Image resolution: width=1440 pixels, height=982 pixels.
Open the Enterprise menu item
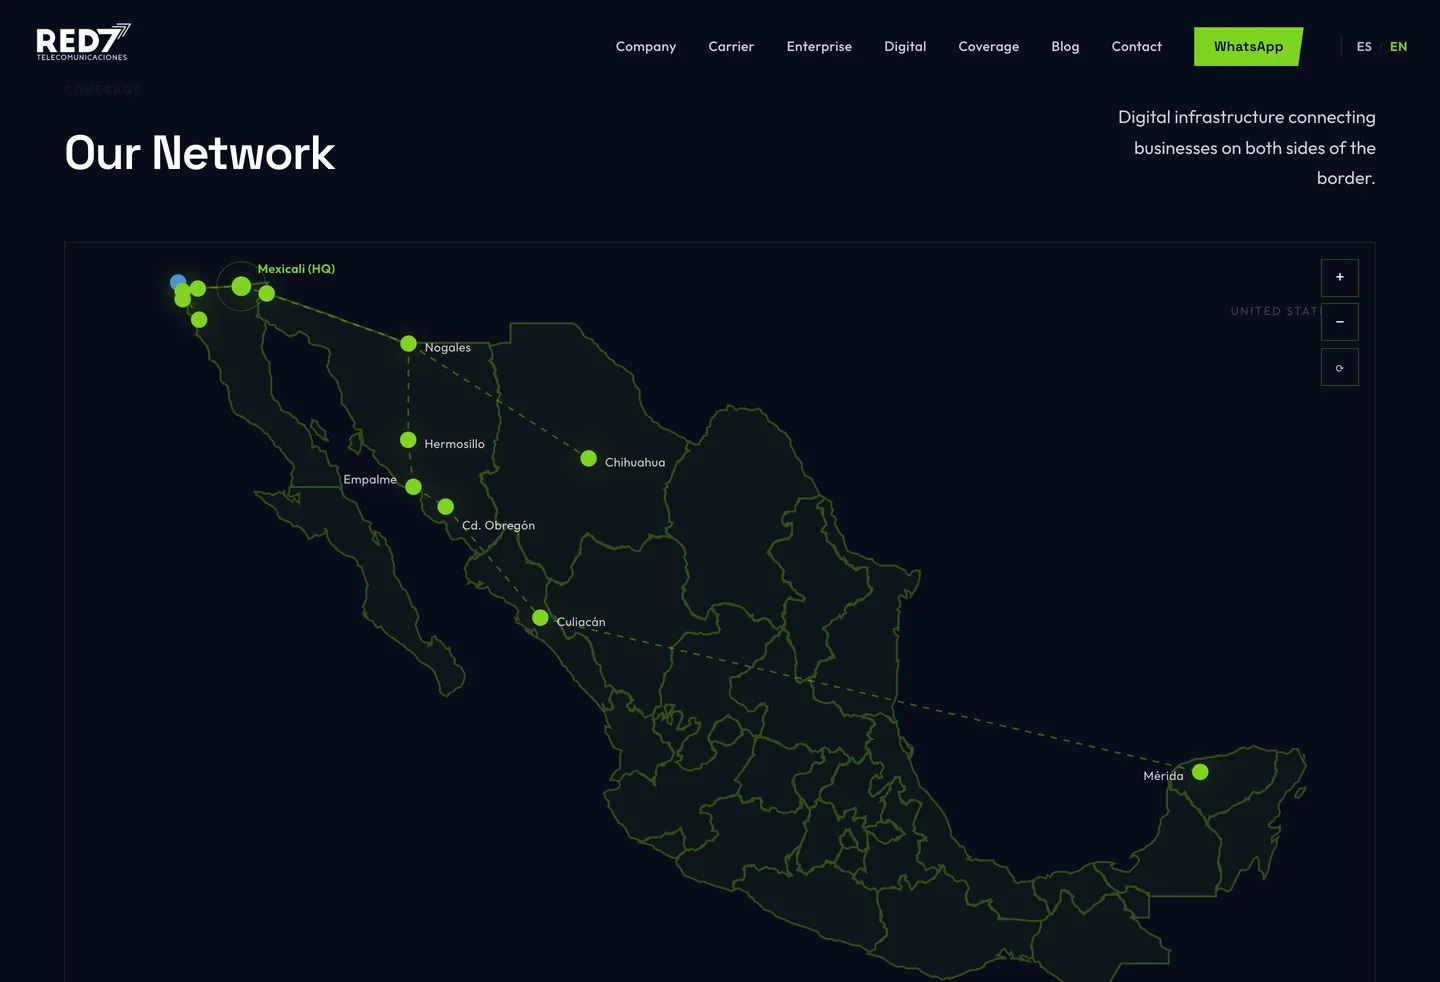(x=819, y=47)
